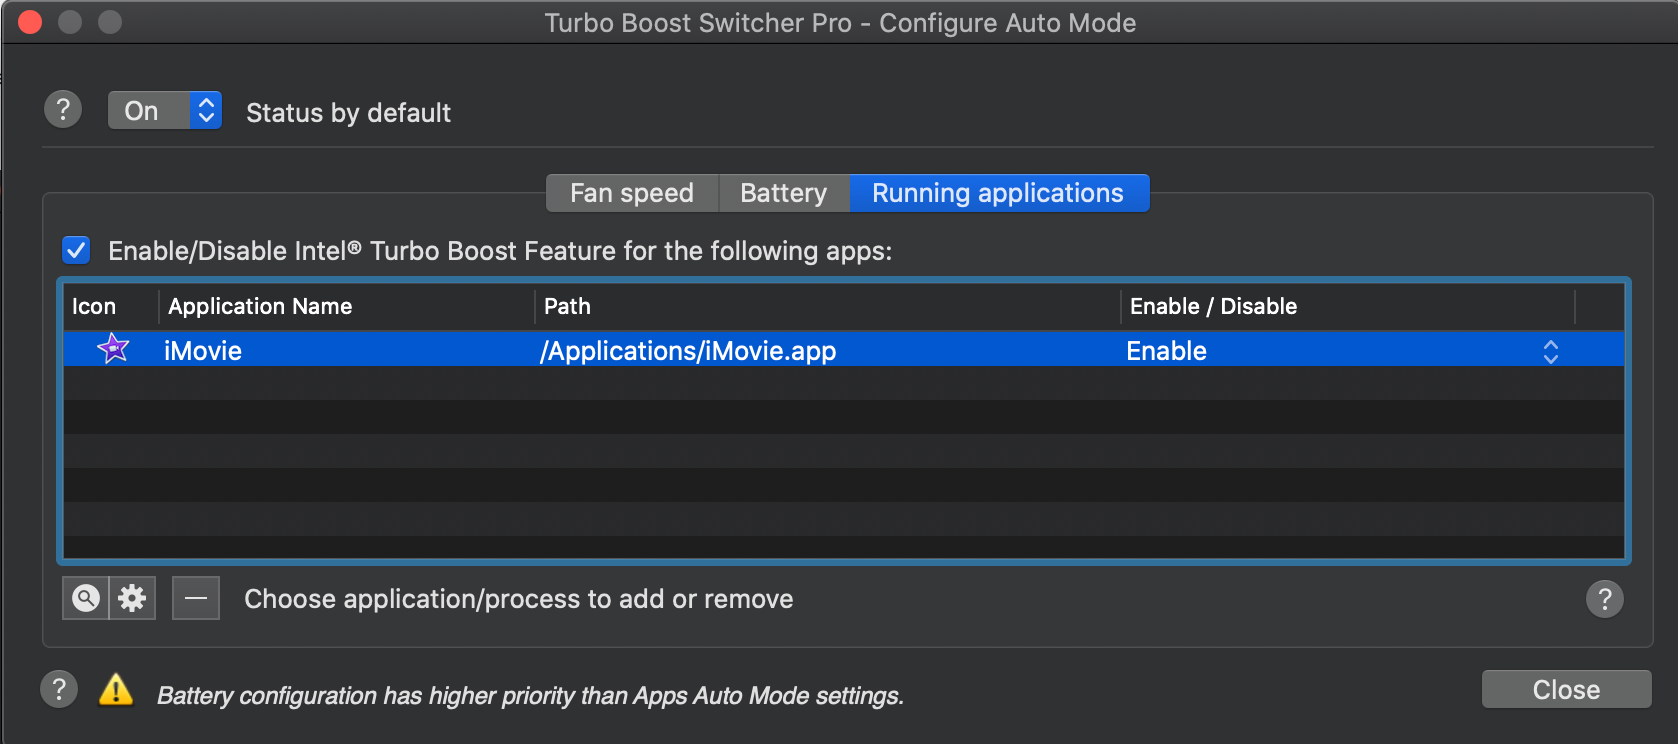Screen dimensions: 1678x744
Task: Click the /Applications/iMovie.app path cell
Action: click(688, 351)
